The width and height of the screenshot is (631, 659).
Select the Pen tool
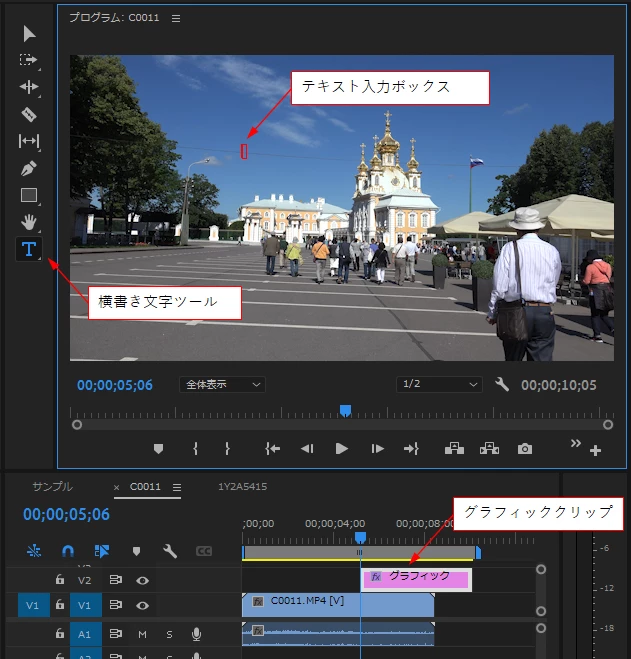pyautogui.click(x=29, y=169)
